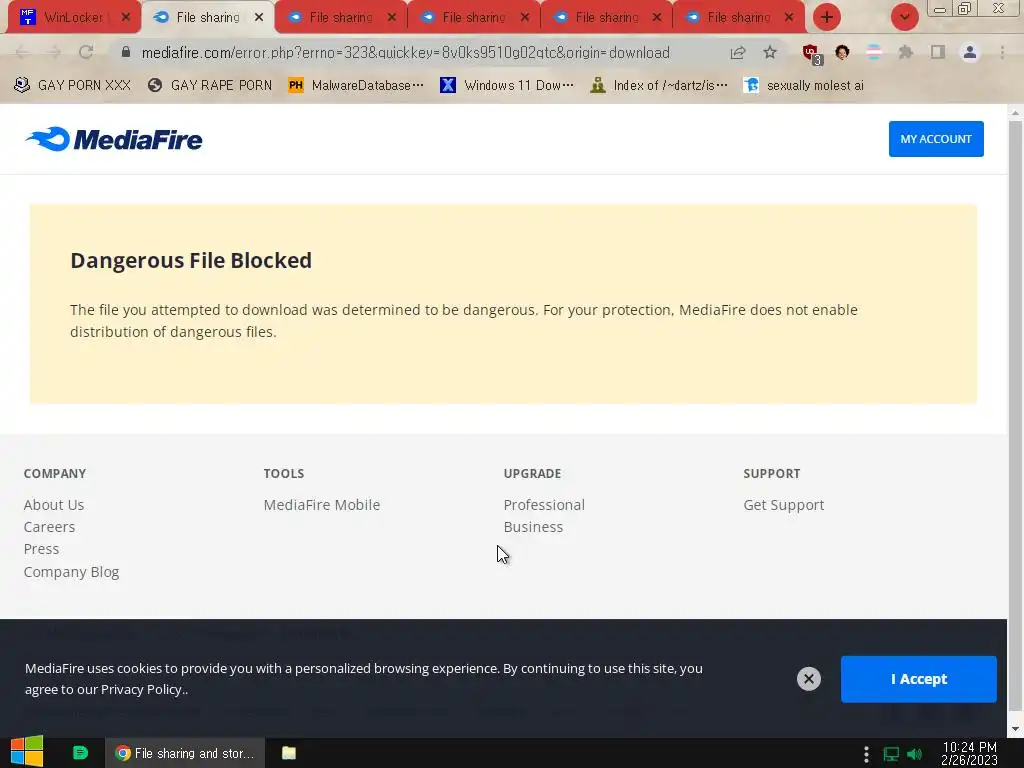Open the About Us link
This screenshot has width=1024, height=768.
(x=54, y=505)
